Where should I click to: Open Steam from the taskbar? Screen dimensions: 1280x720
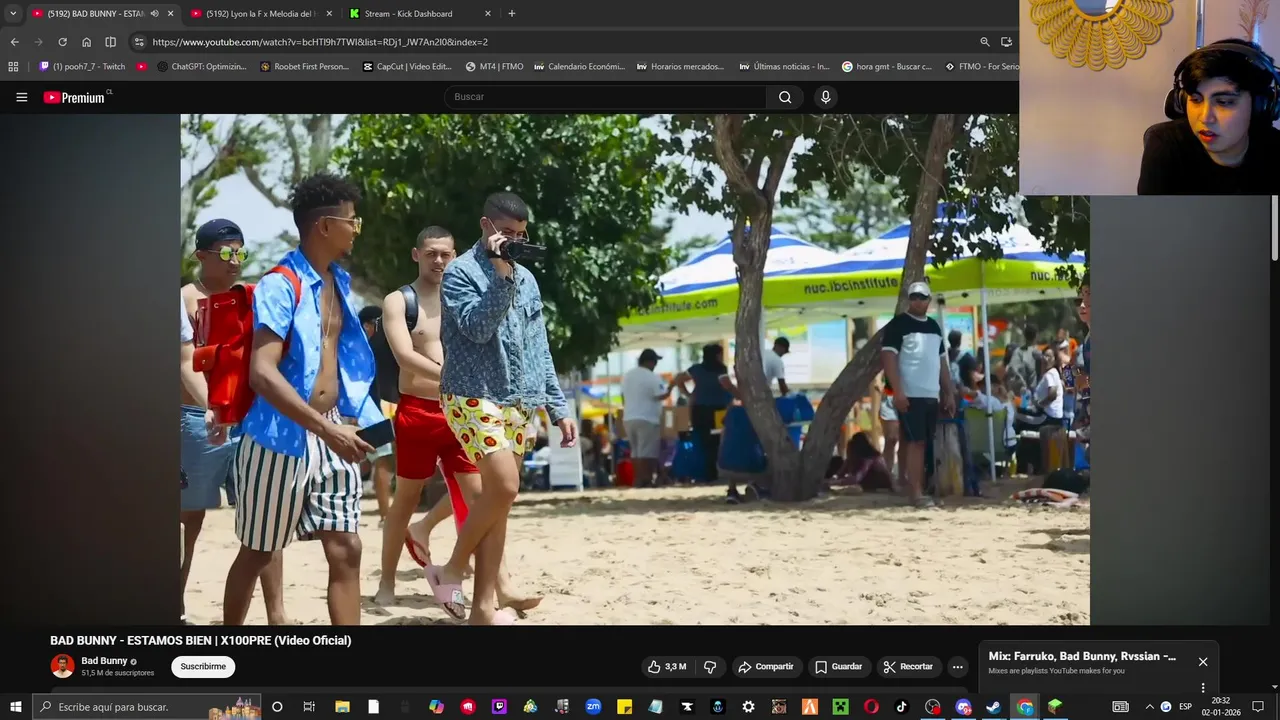click(x=993, y=707)
